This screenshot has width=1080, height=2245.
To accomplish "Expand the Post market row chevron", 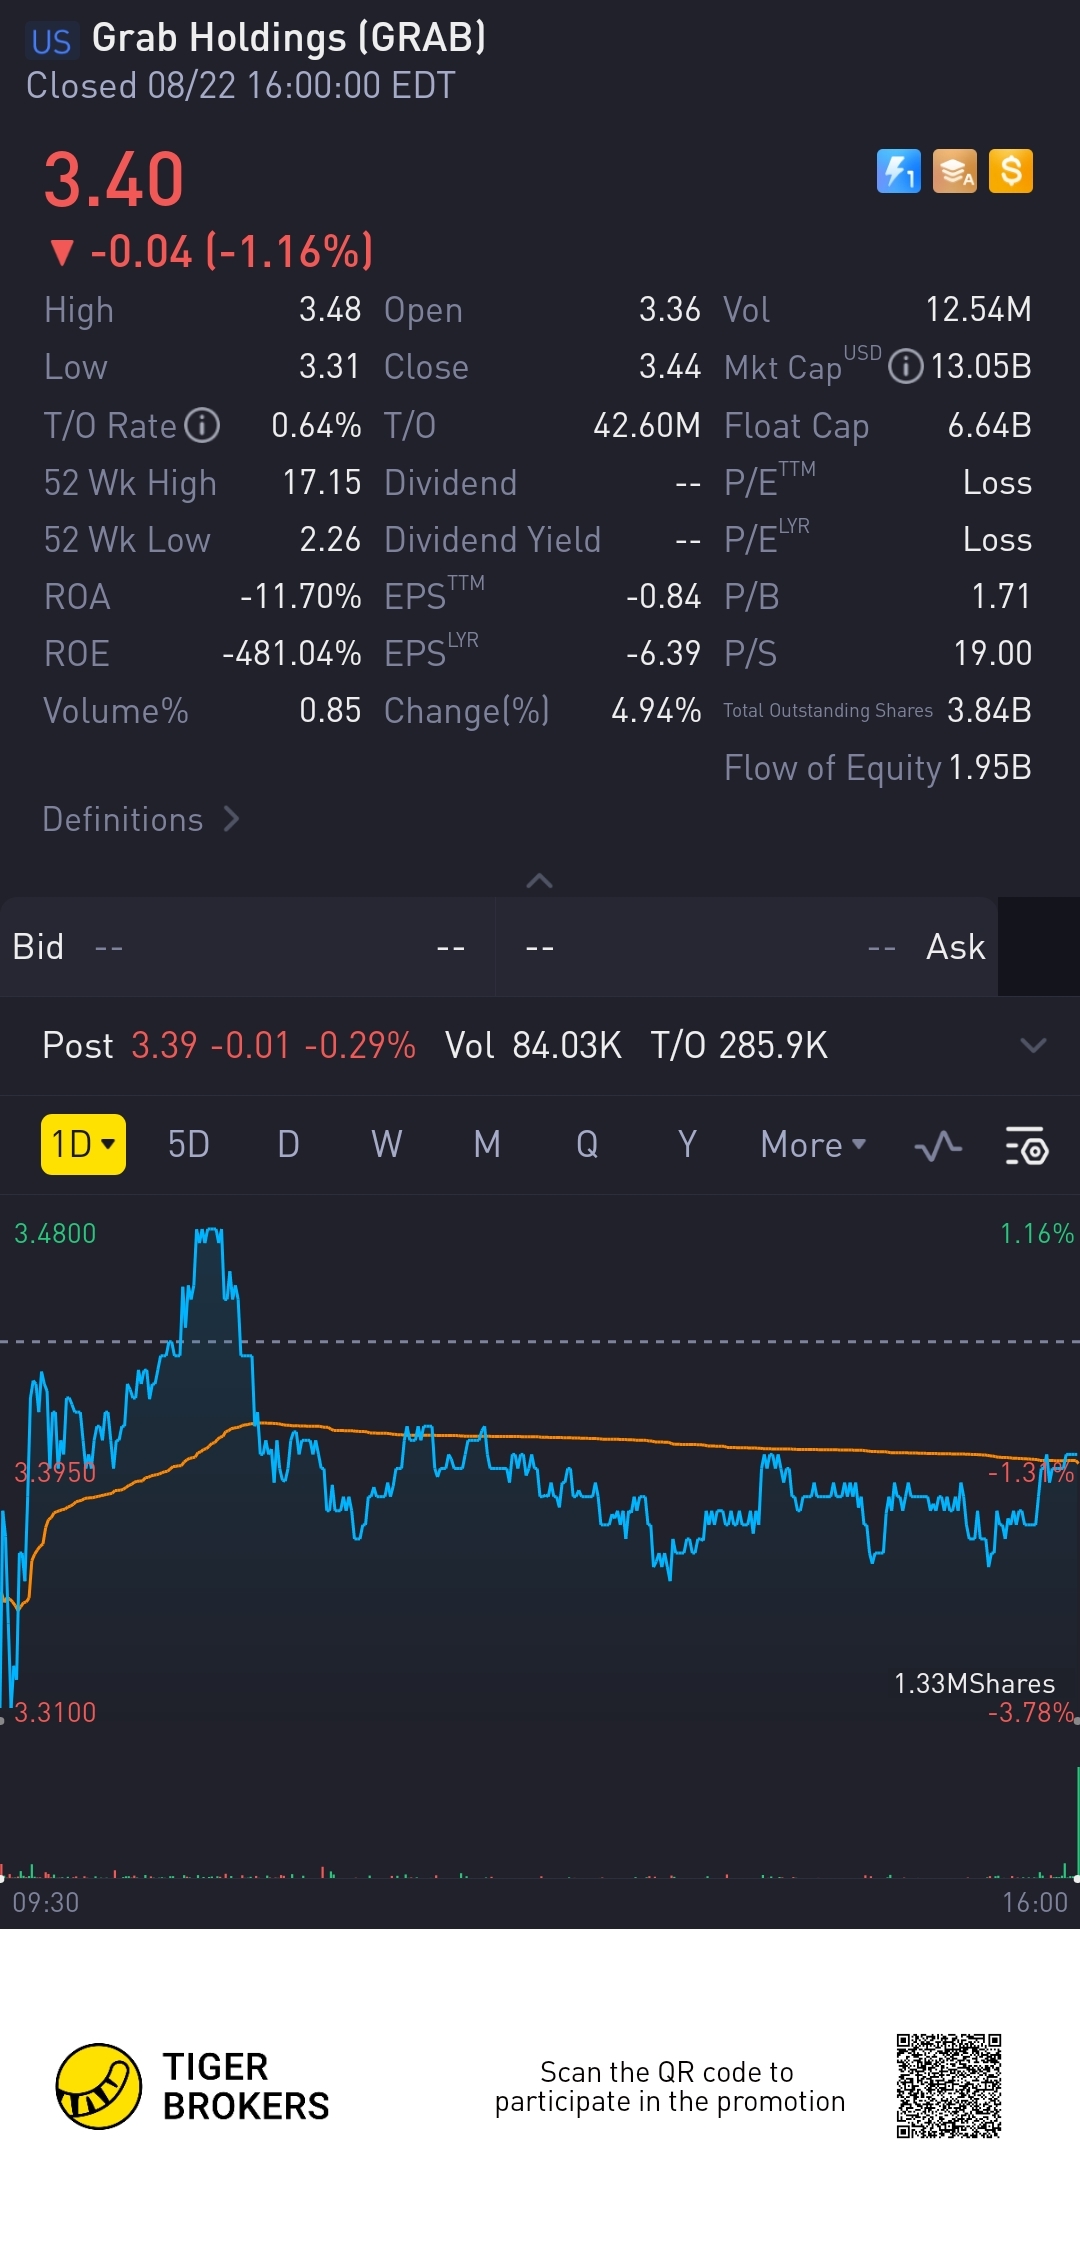I will point(1033,1046).
